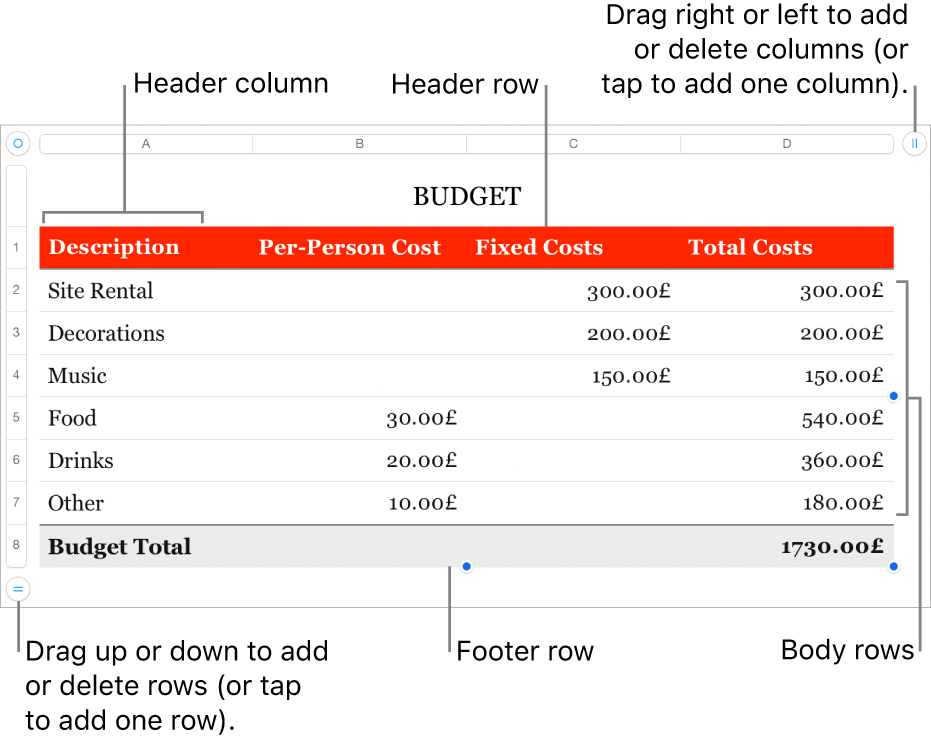The width and height of the screenshot is (931, 742).
Task: Select column D header tab
Action: [787, 144]
